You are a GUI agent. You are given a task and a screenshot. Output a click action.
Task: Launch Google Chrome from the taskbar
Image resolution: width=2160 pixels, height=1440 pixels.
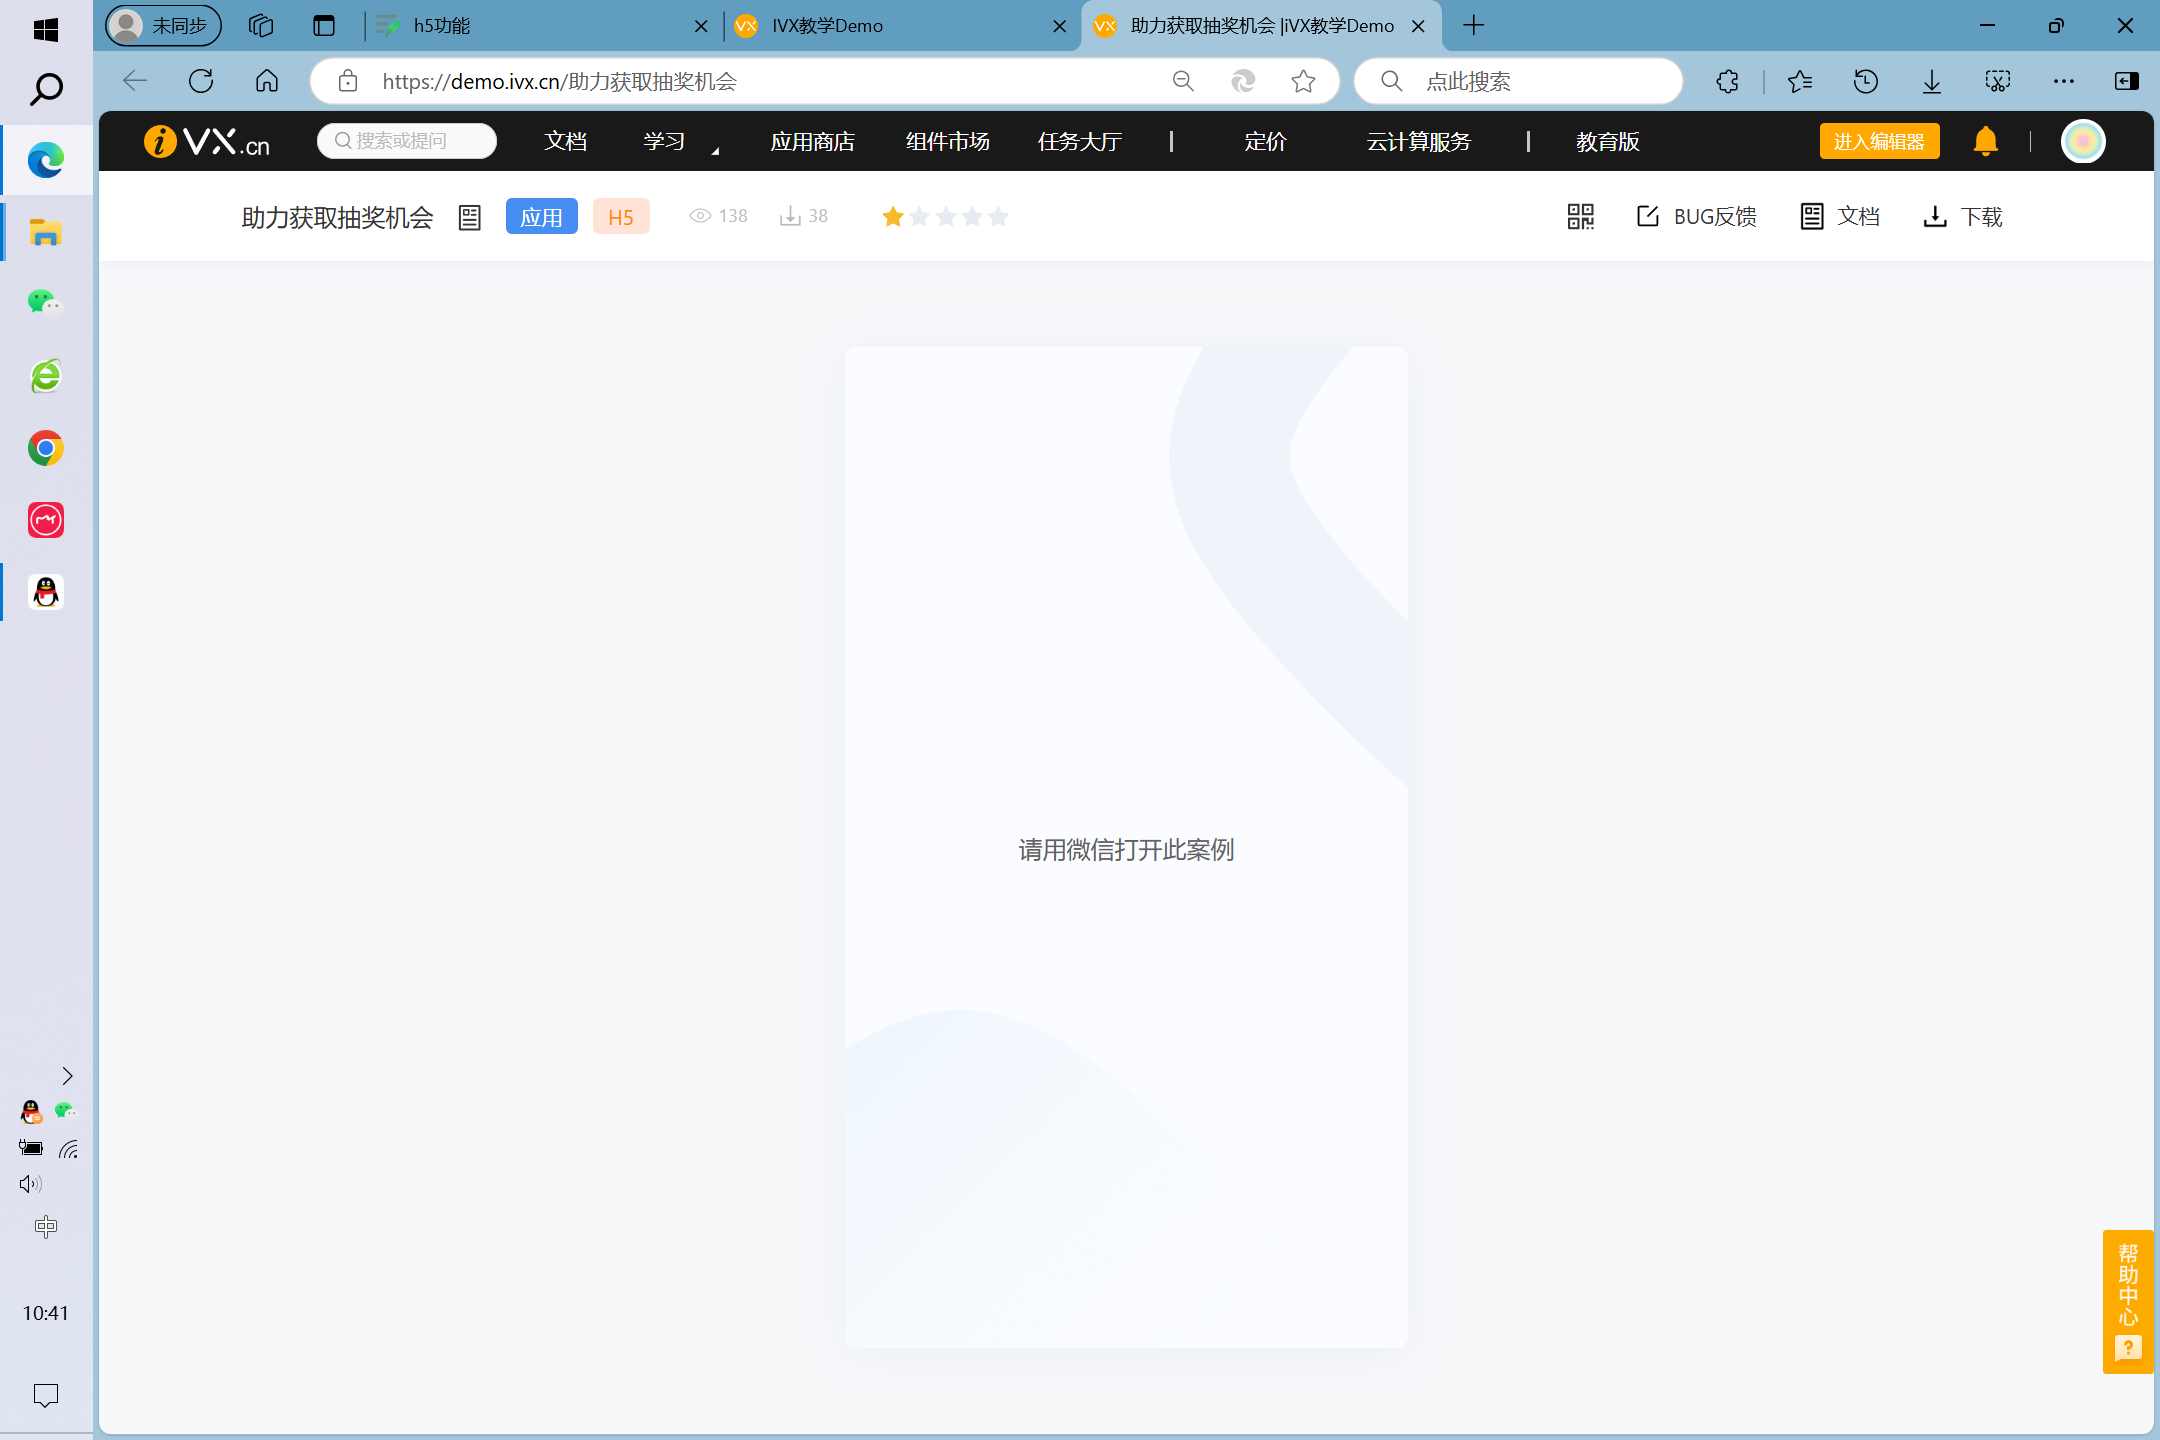[x=46, y=448]
